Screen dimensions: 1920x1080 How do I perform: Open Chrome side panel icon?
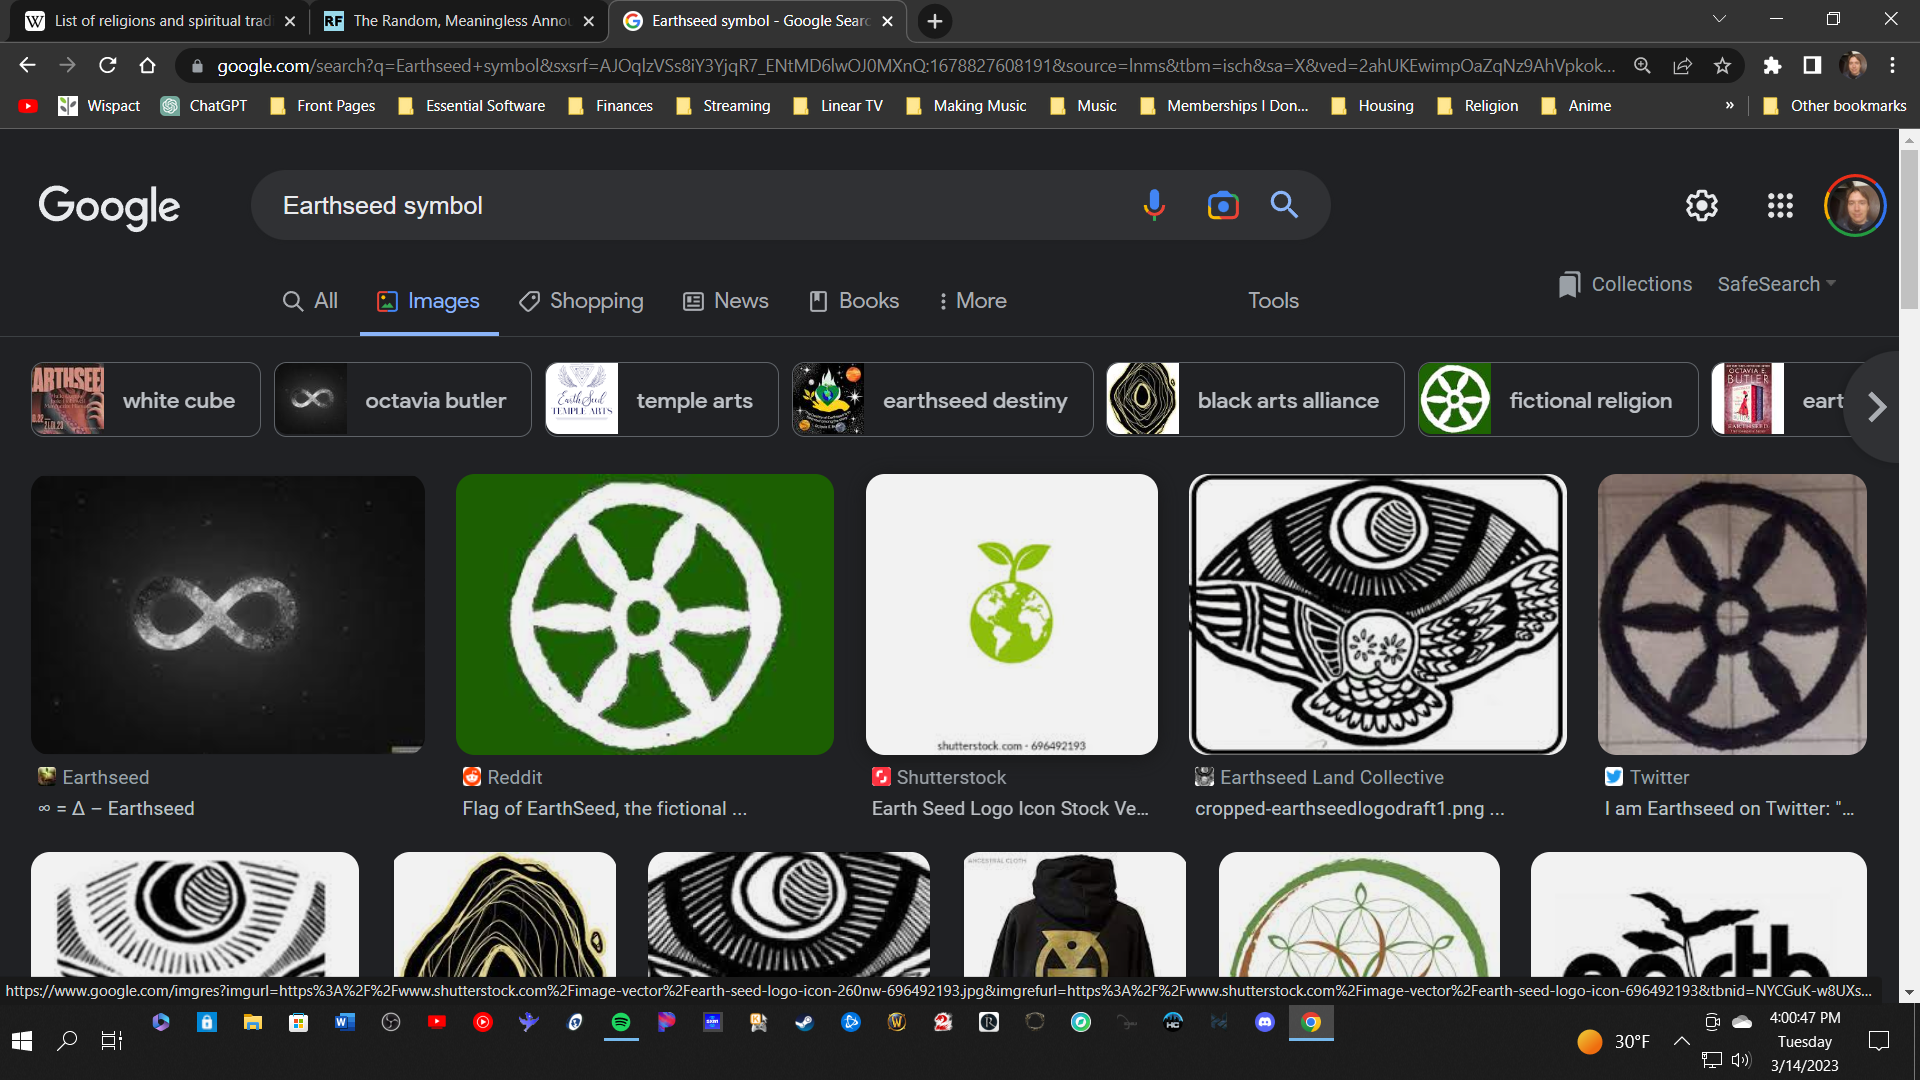click(x=1812, y=65)
